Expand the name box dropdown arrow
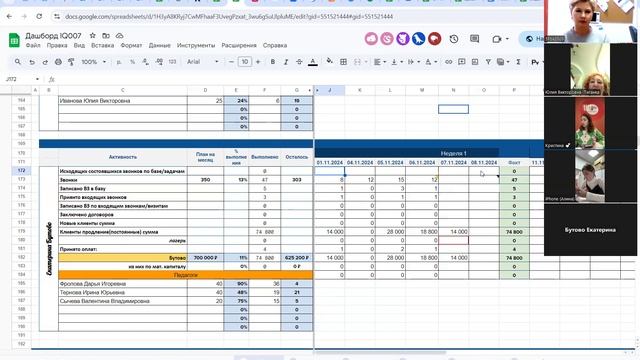The height and width of the screenshot is (360, 640). point(37,79)
